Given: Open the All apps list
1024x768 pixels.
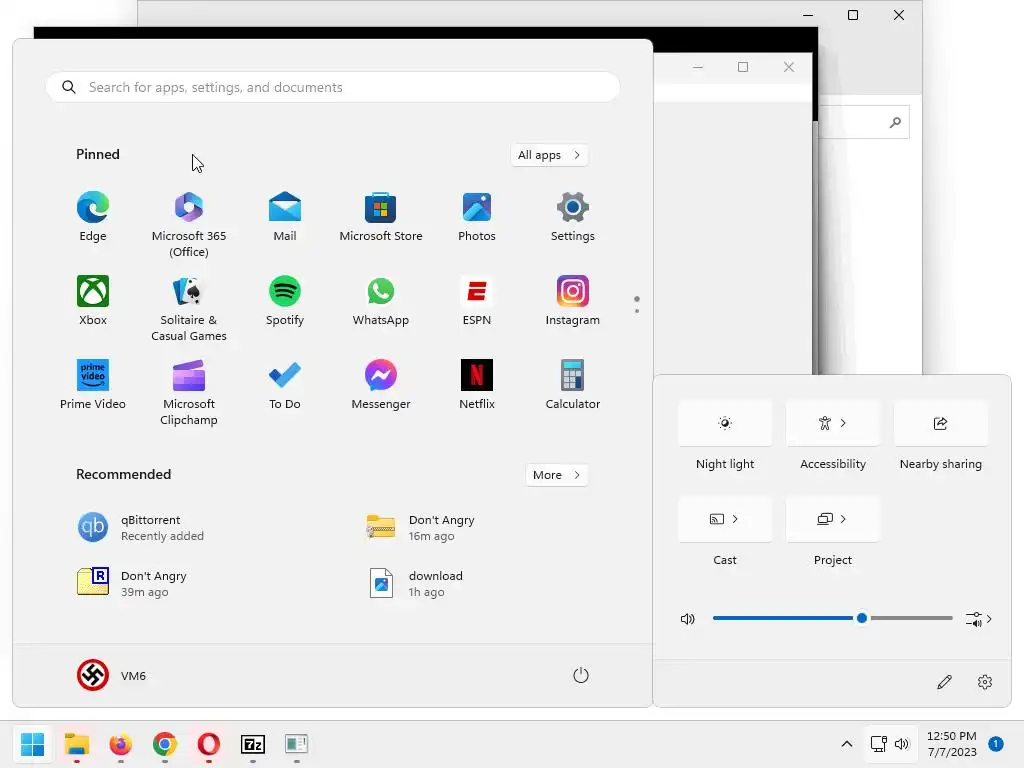Looking at the screenshot, I should 549,155.
